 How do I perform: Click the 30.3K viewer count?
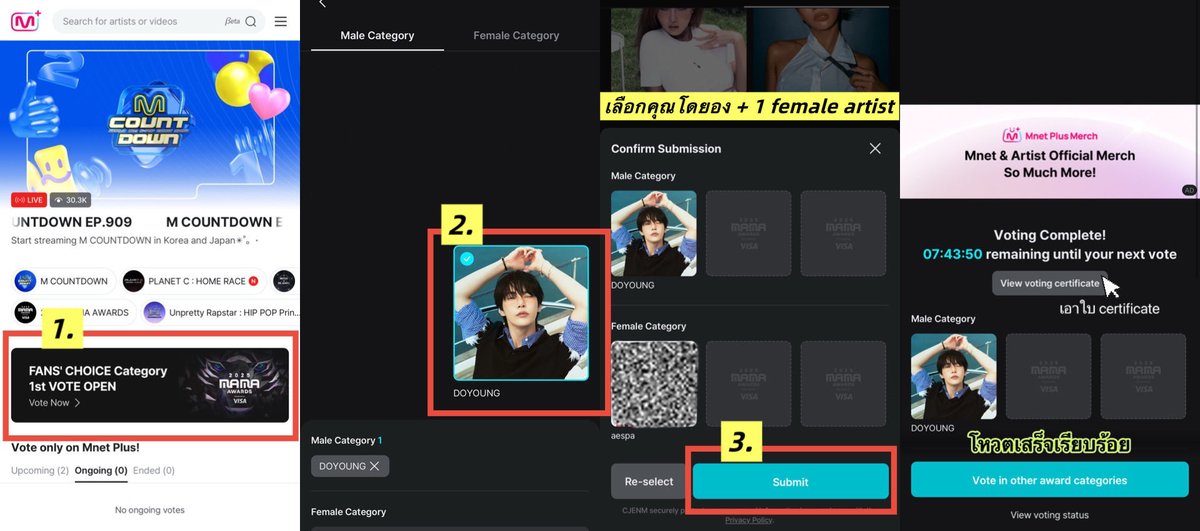point(70,200)
